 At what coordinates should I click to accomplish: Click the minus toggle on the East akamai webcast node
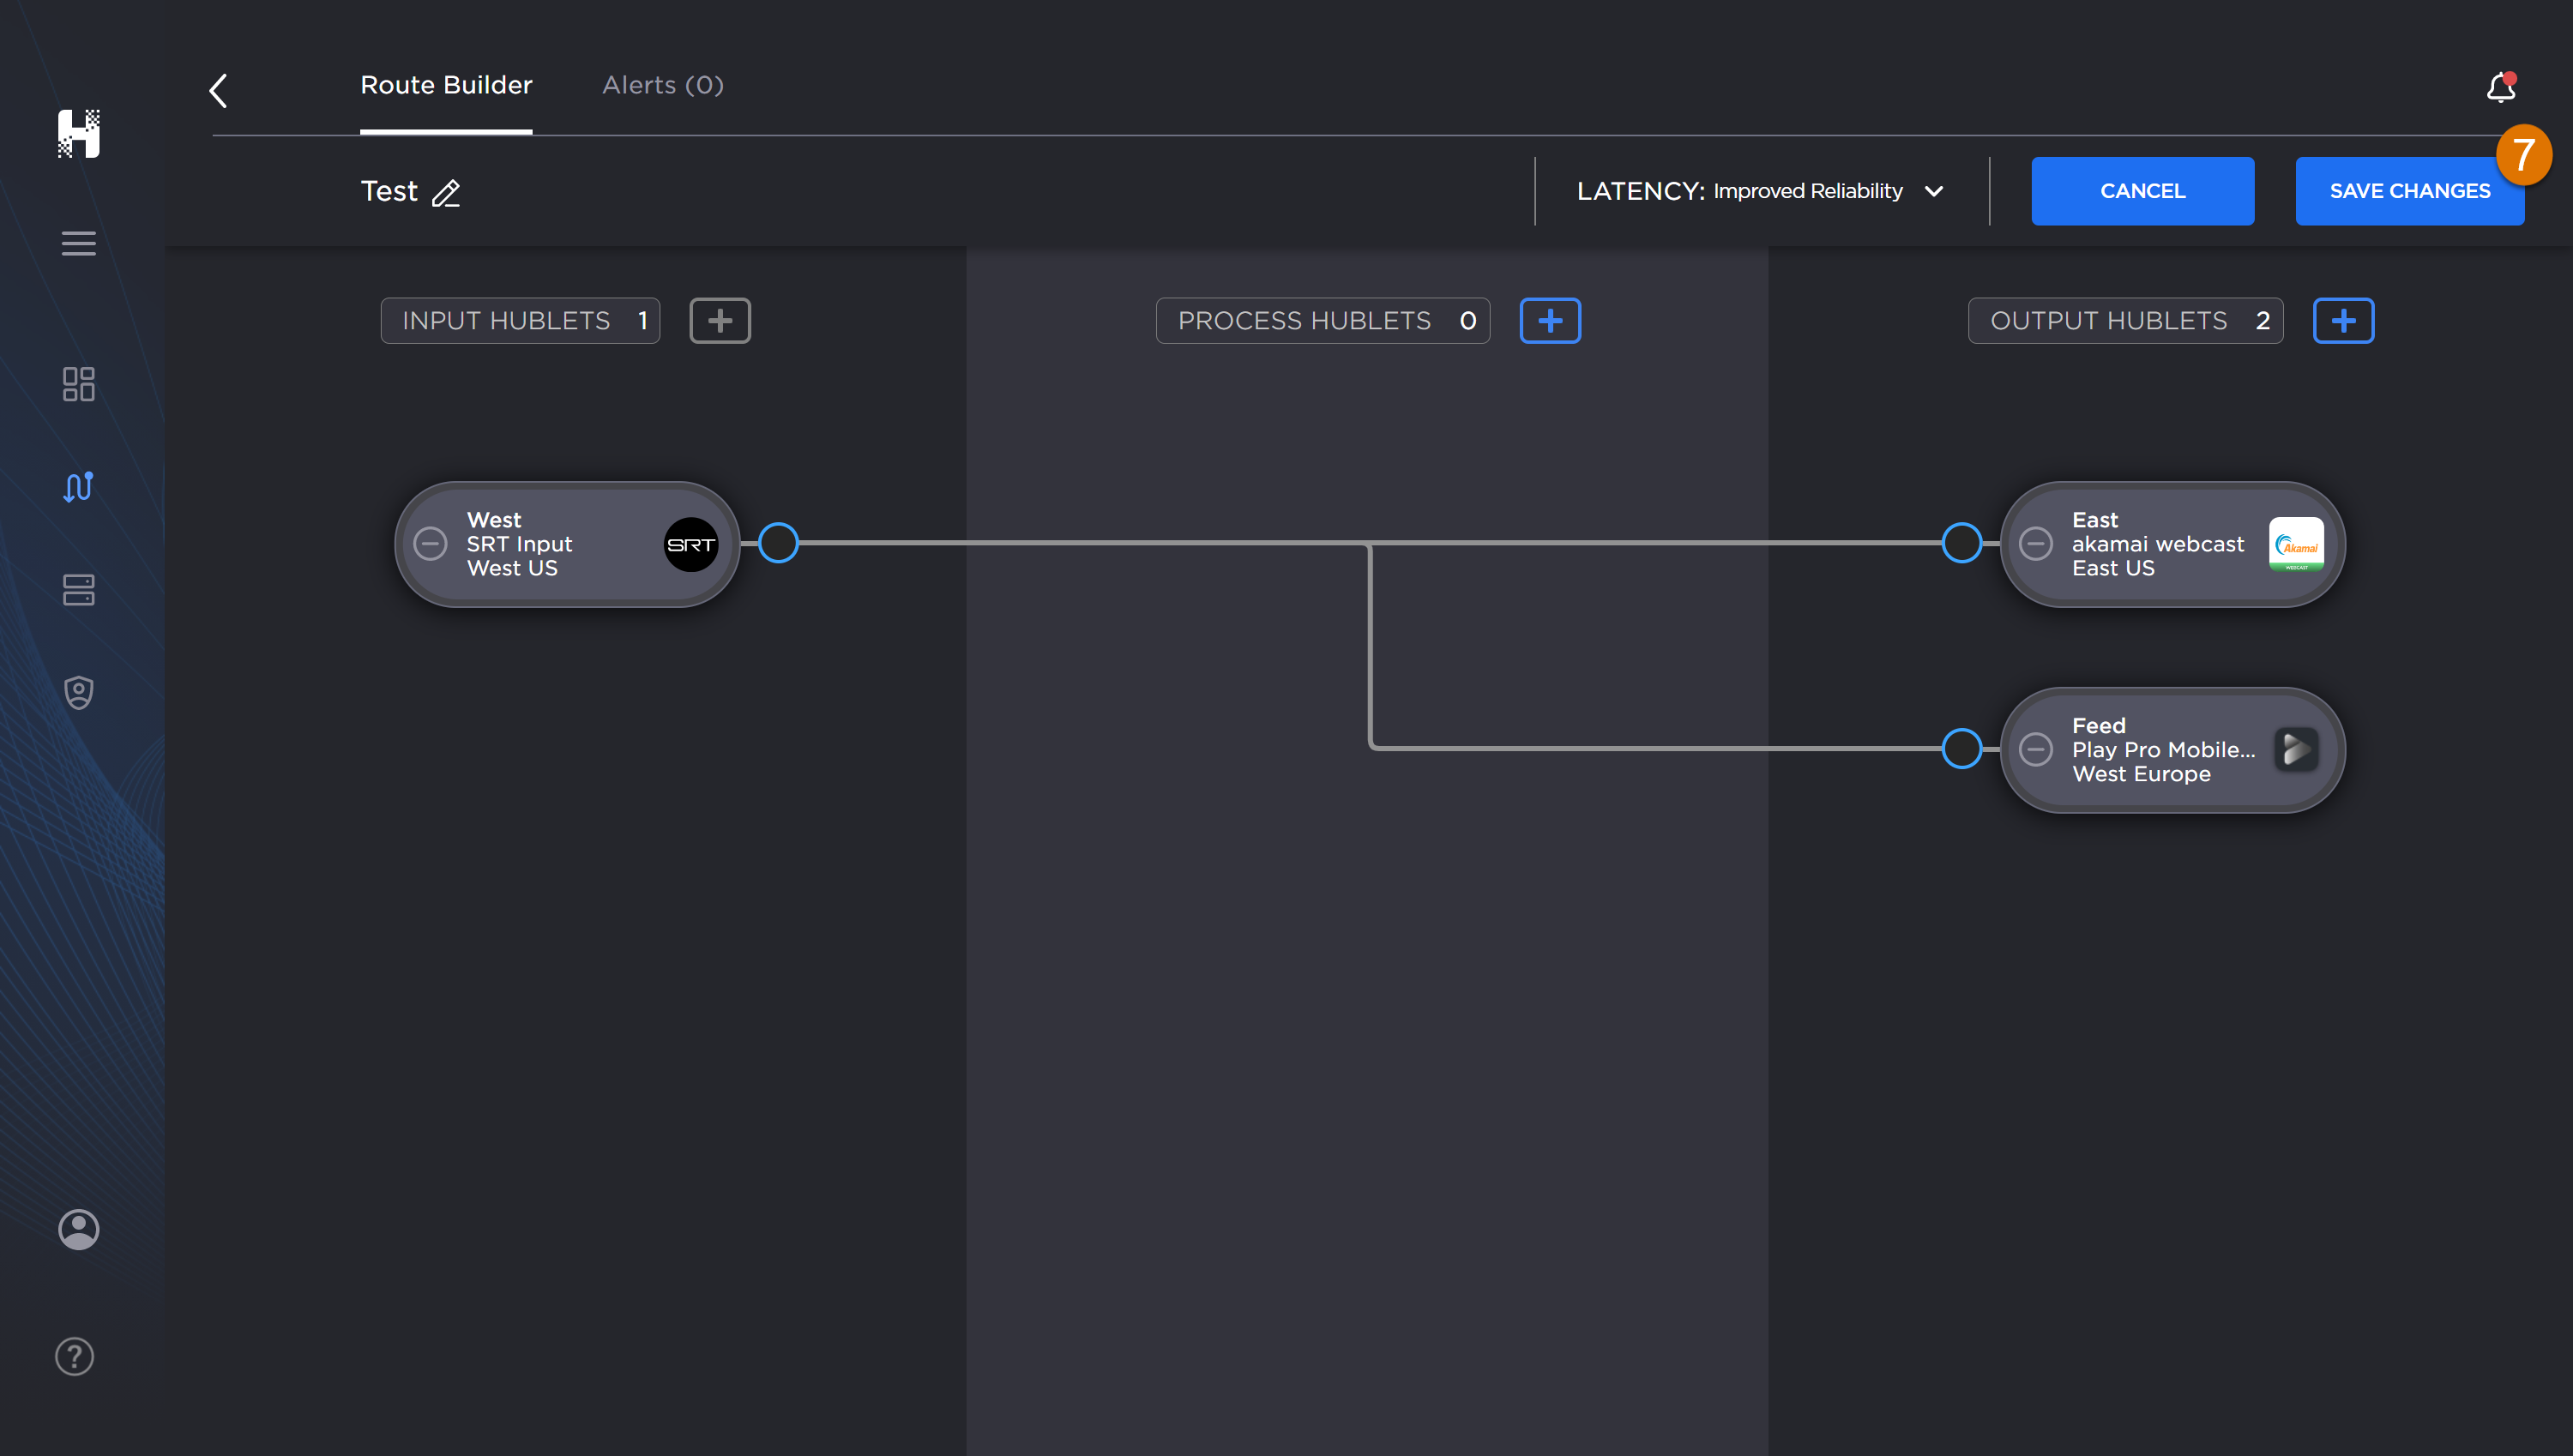coord(2037,543)
